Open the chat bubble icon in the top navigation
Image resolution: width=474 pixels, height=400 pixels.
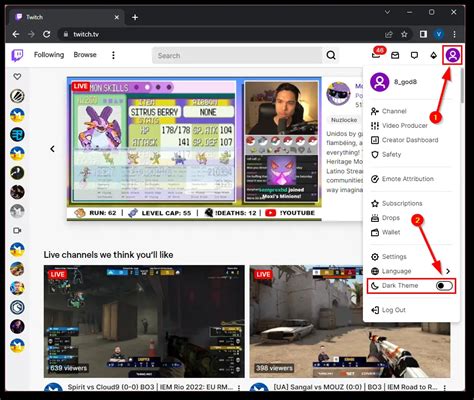[x=414, y=55]
